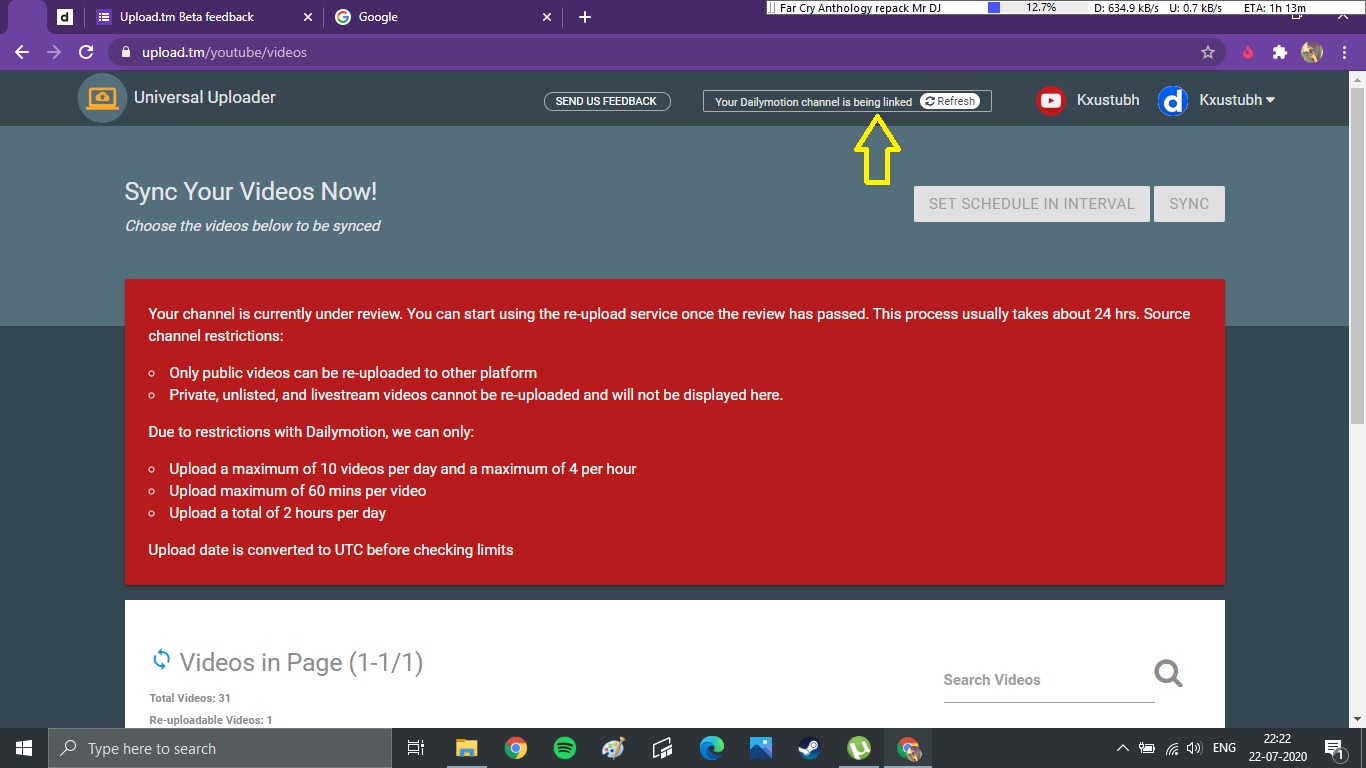Open Task View on the taskbar
1366x768 pixels.
point(416,748)
